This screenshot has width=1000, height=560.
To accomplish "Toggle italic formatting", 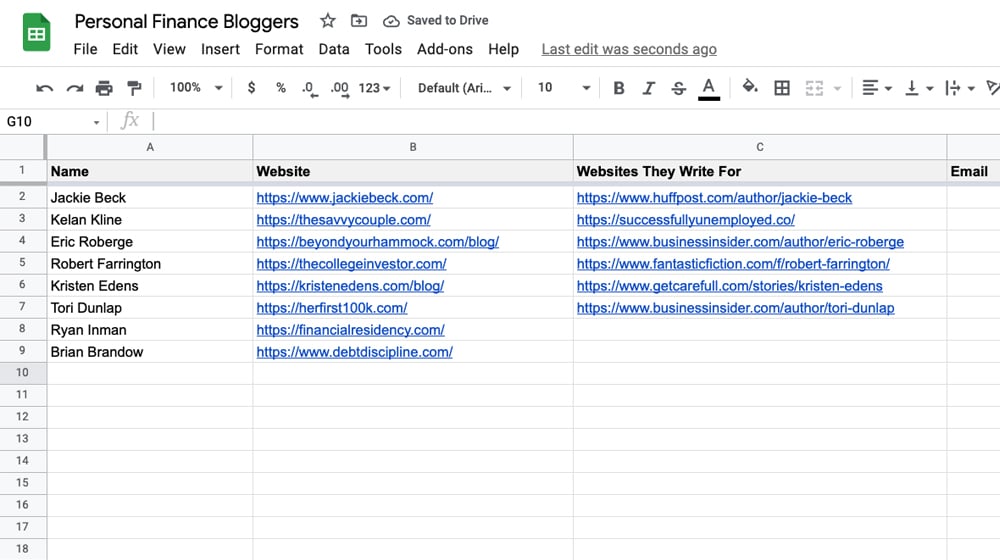I will [649, 88].
